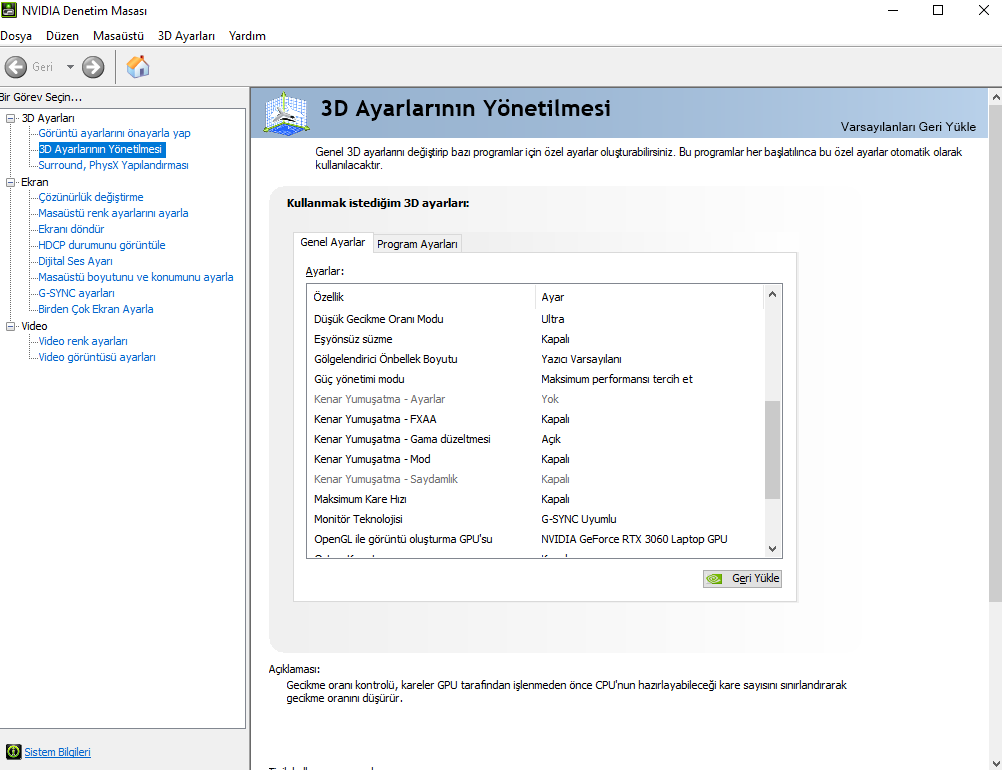The width and height of the screenshot is (1002, 770).
Task: Open Masaüstü renk ayarlarını ayarla
Action: [113, 213]
